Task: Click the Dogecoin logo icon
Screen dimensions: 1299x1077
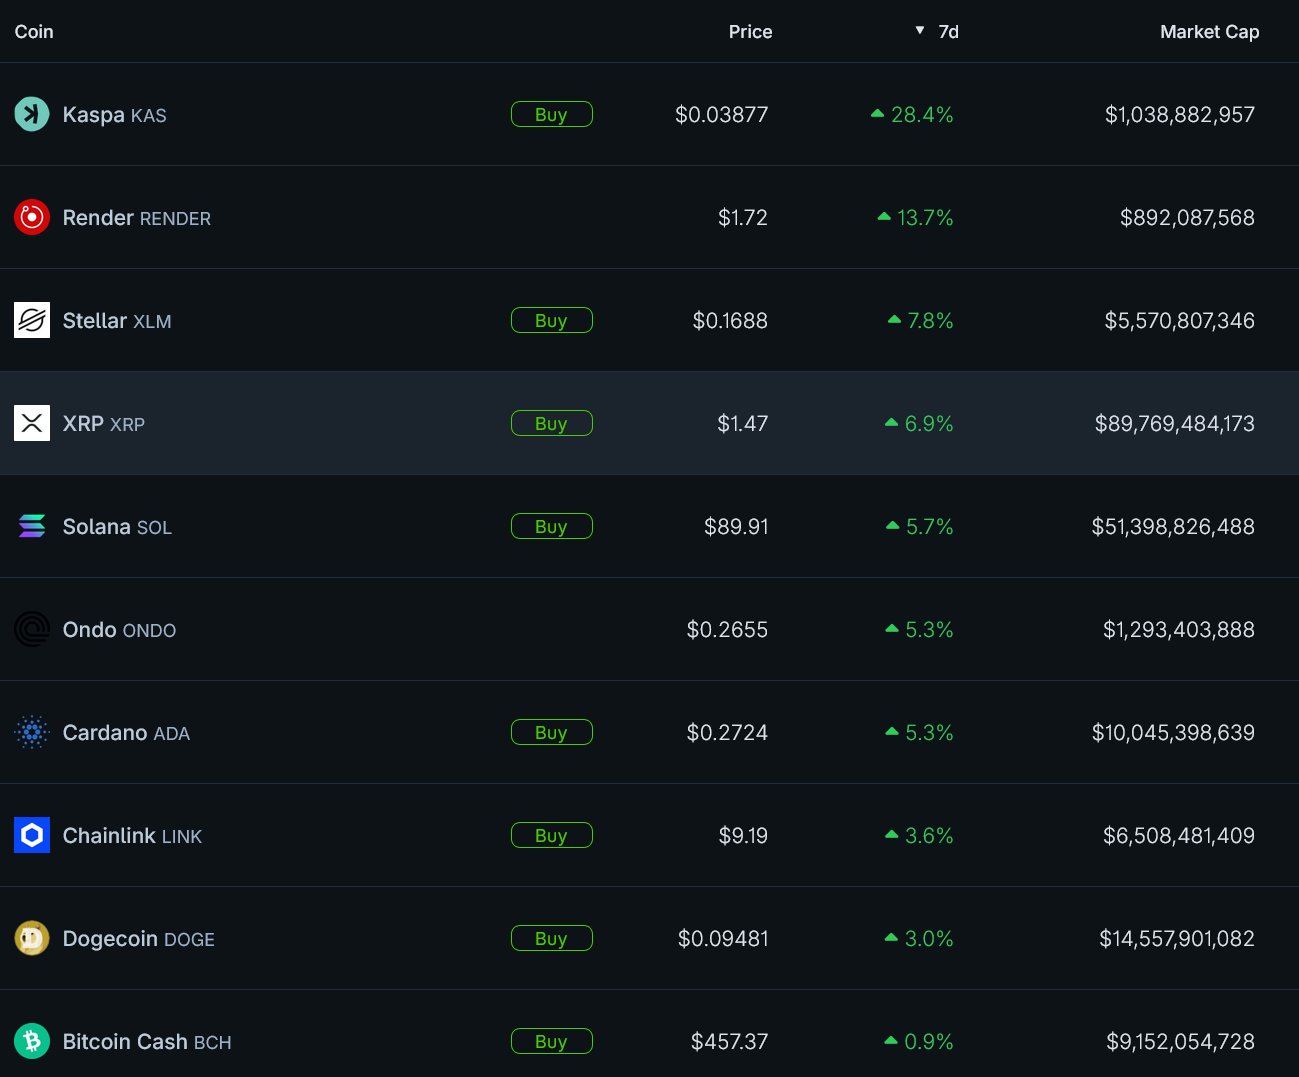Action: tap(32, 938)
